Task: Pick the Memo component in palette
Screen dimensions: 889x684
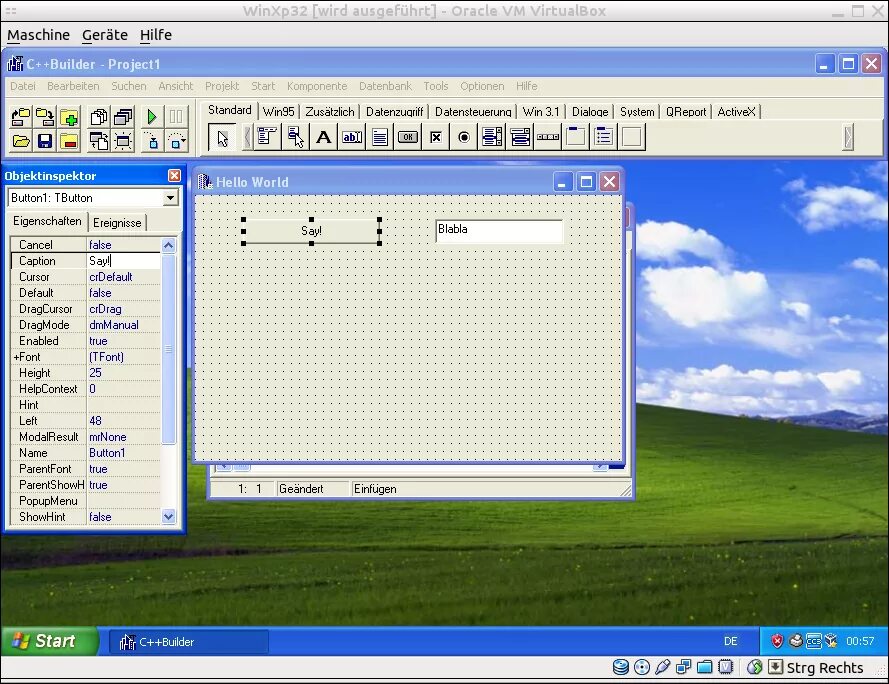Action: 380,137
